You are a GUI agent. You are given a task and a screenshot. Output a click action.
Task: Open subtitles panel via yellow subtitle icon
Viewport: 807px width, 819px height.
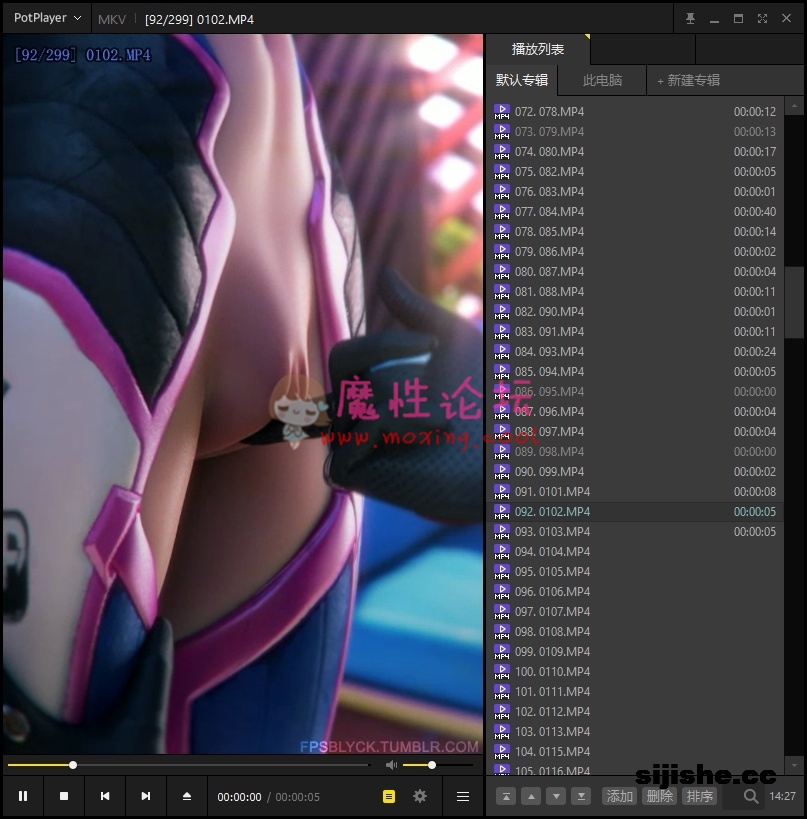coord(389,796)
